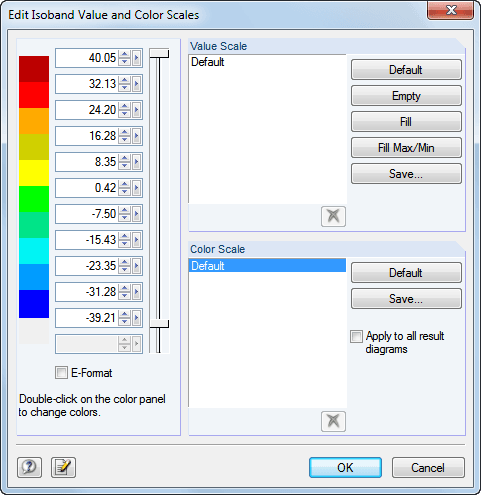
Task: Decrease the 16.28 value with spinner down
Action: 125,140
